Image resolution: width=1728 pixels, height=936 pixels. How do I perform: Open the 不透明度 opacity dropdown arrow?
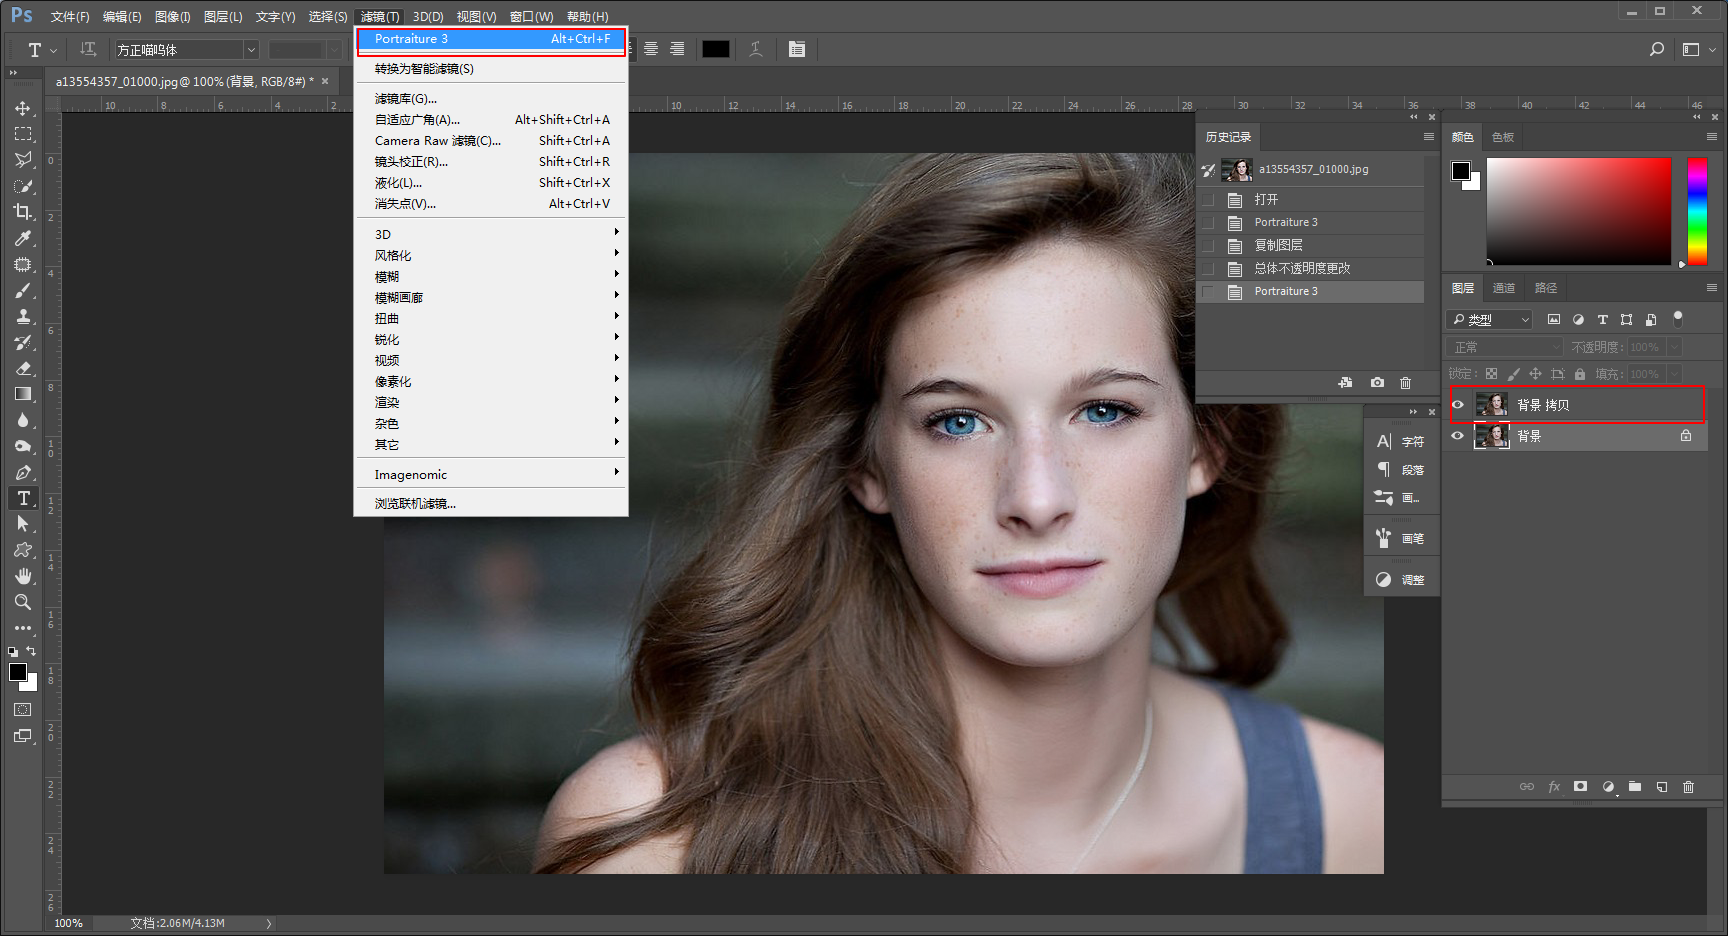1673,347
